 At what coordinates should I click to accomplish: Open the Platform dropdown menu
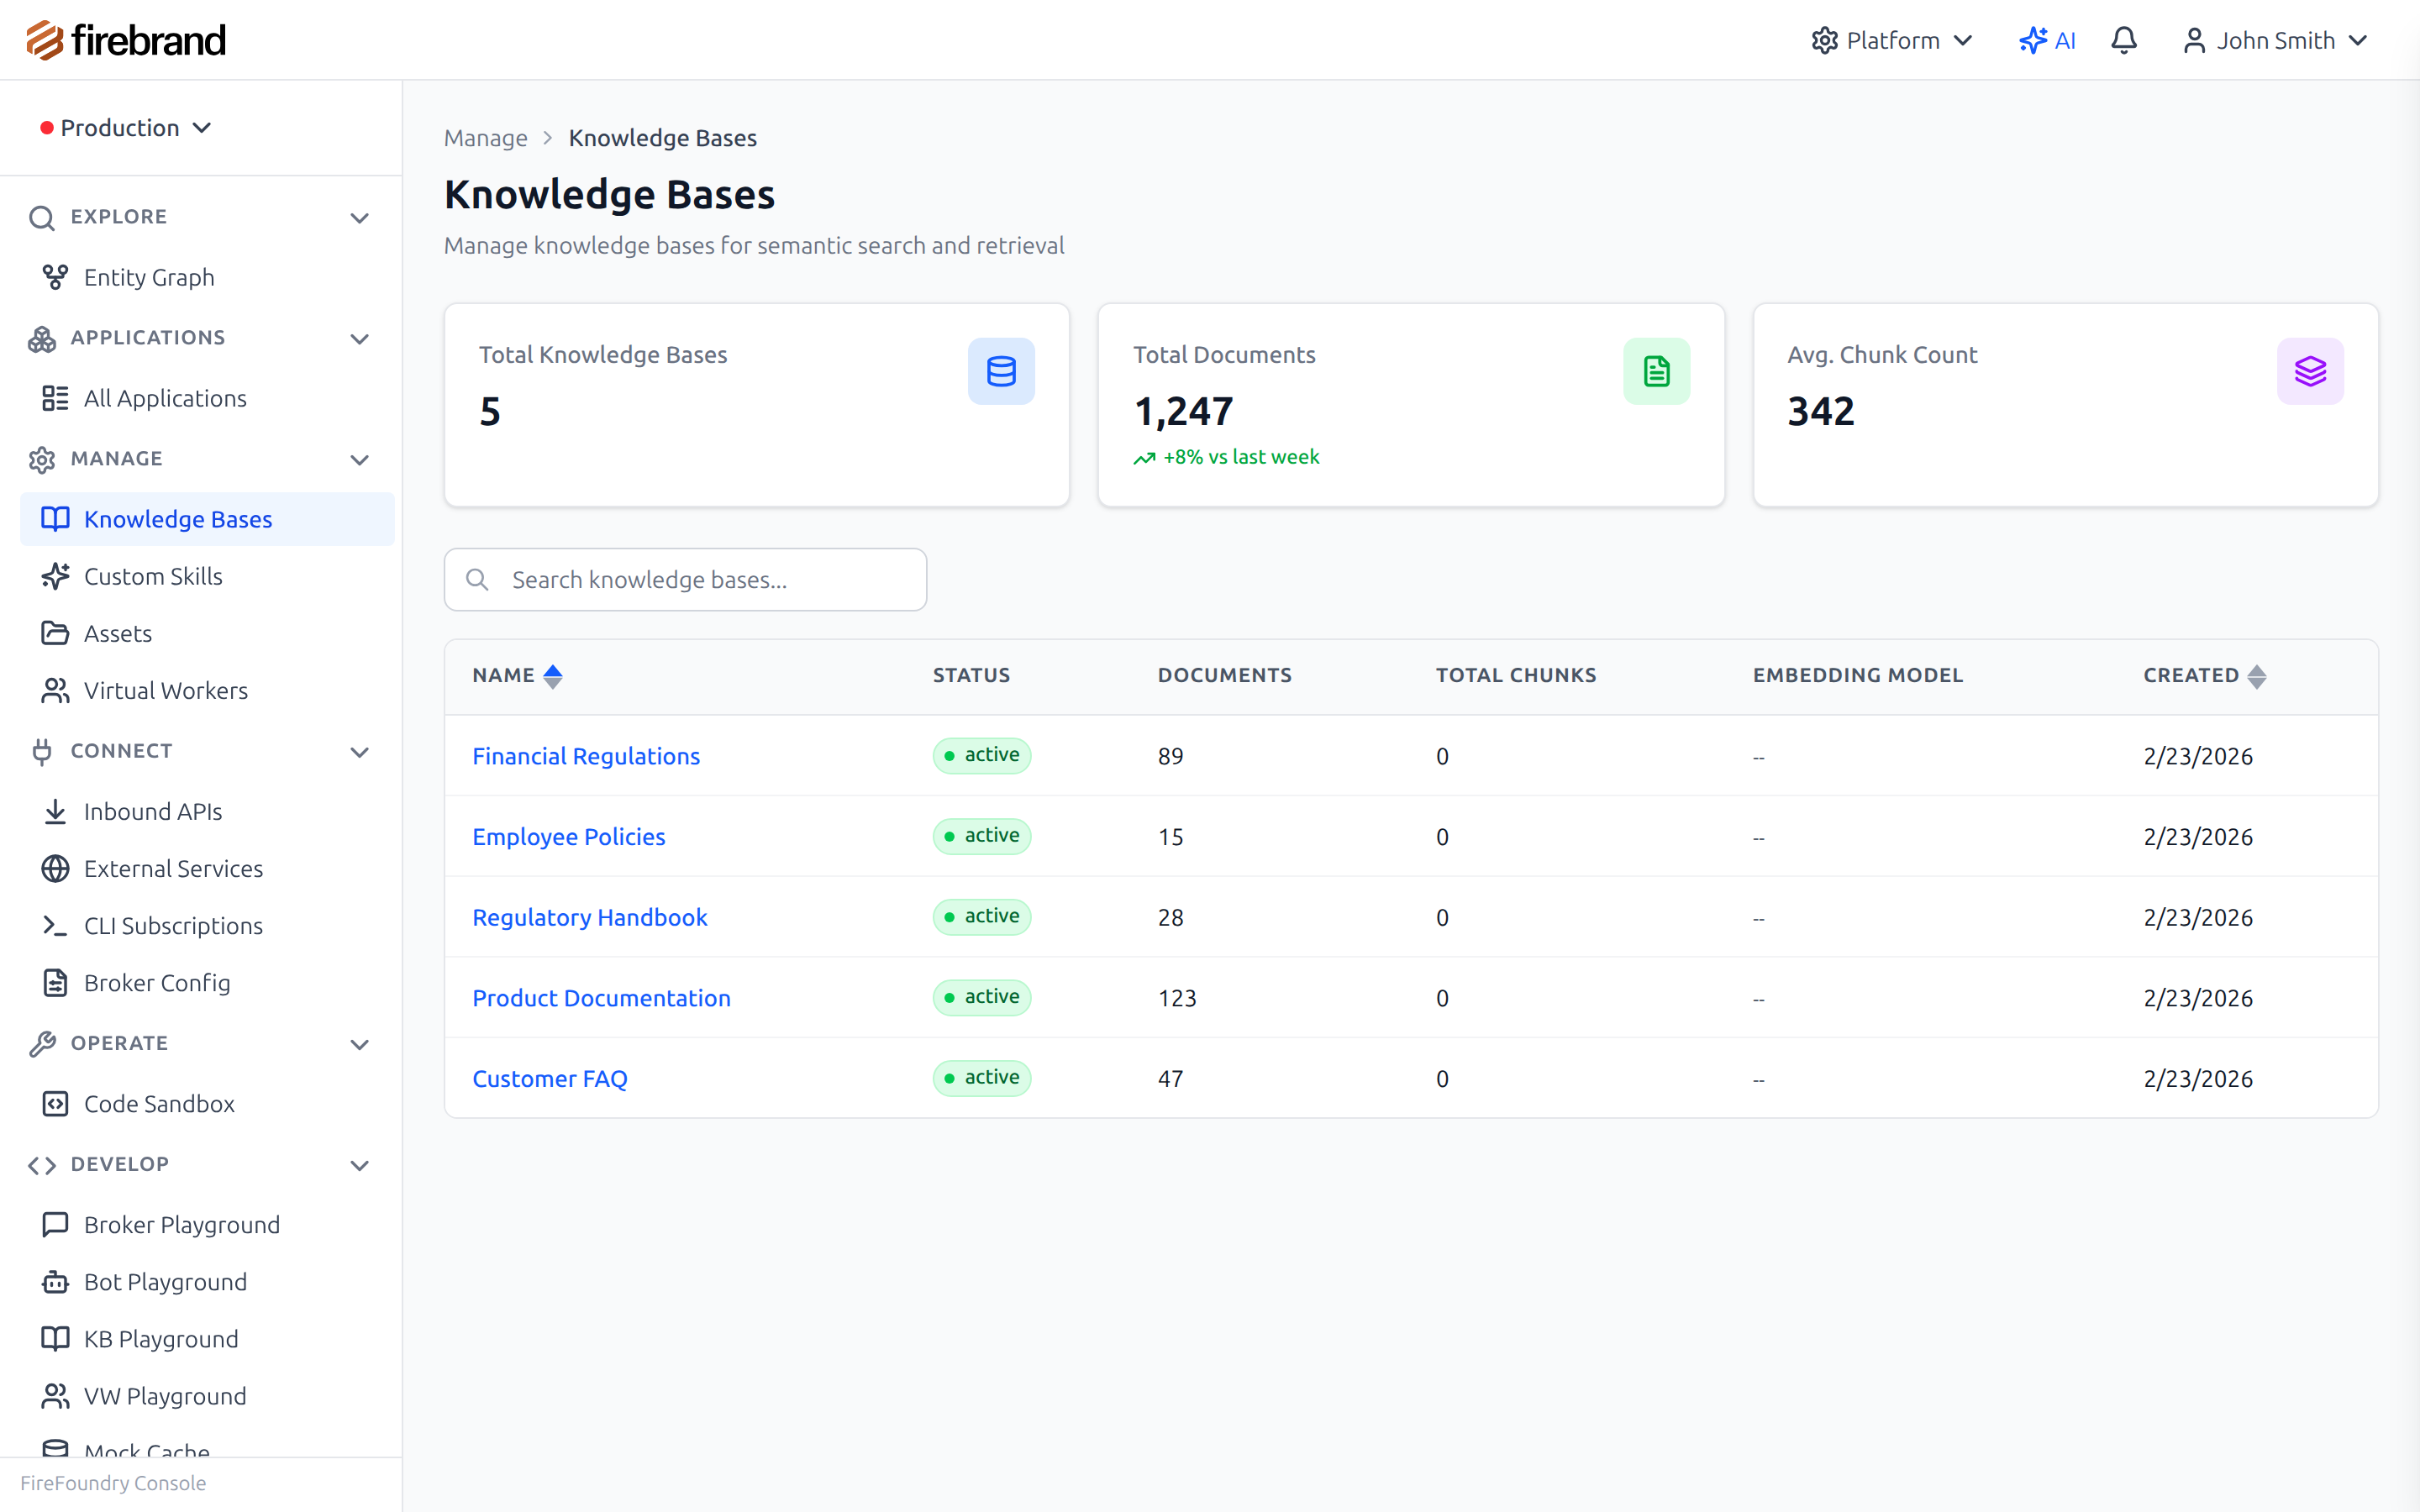click(x=1892, y=40)
